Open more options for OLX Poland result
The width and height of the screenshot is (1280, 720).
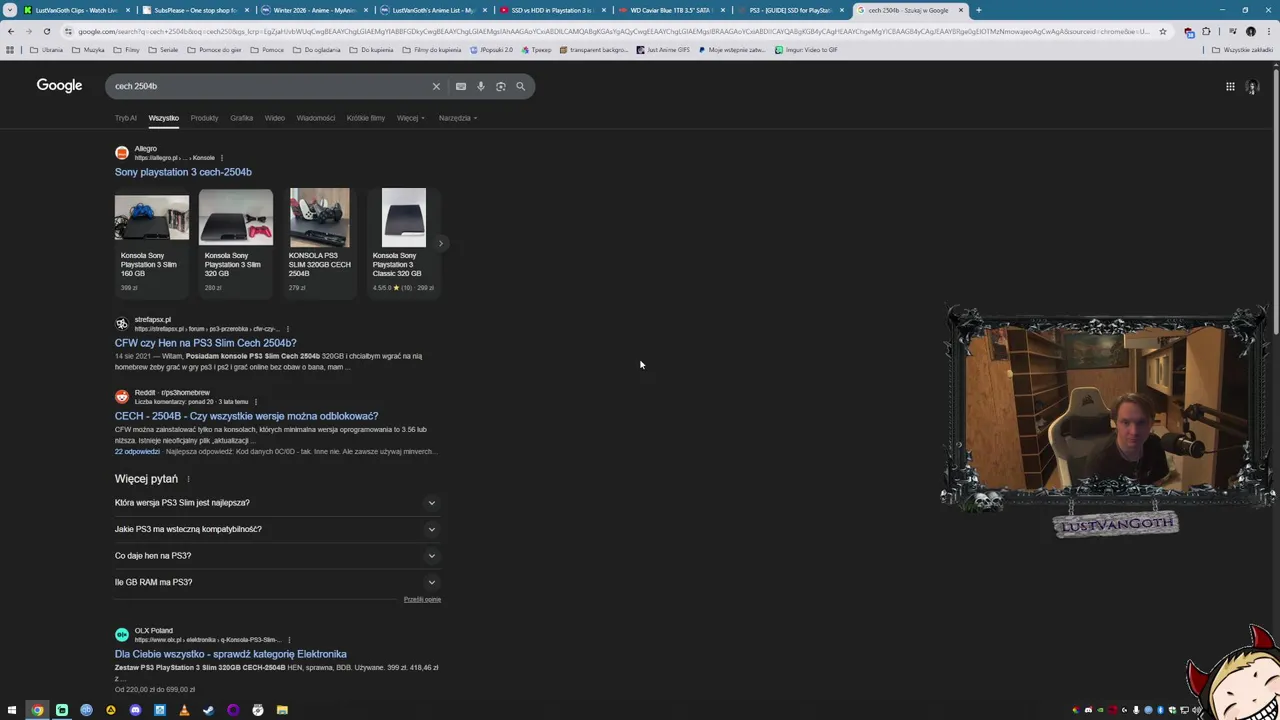289,640
